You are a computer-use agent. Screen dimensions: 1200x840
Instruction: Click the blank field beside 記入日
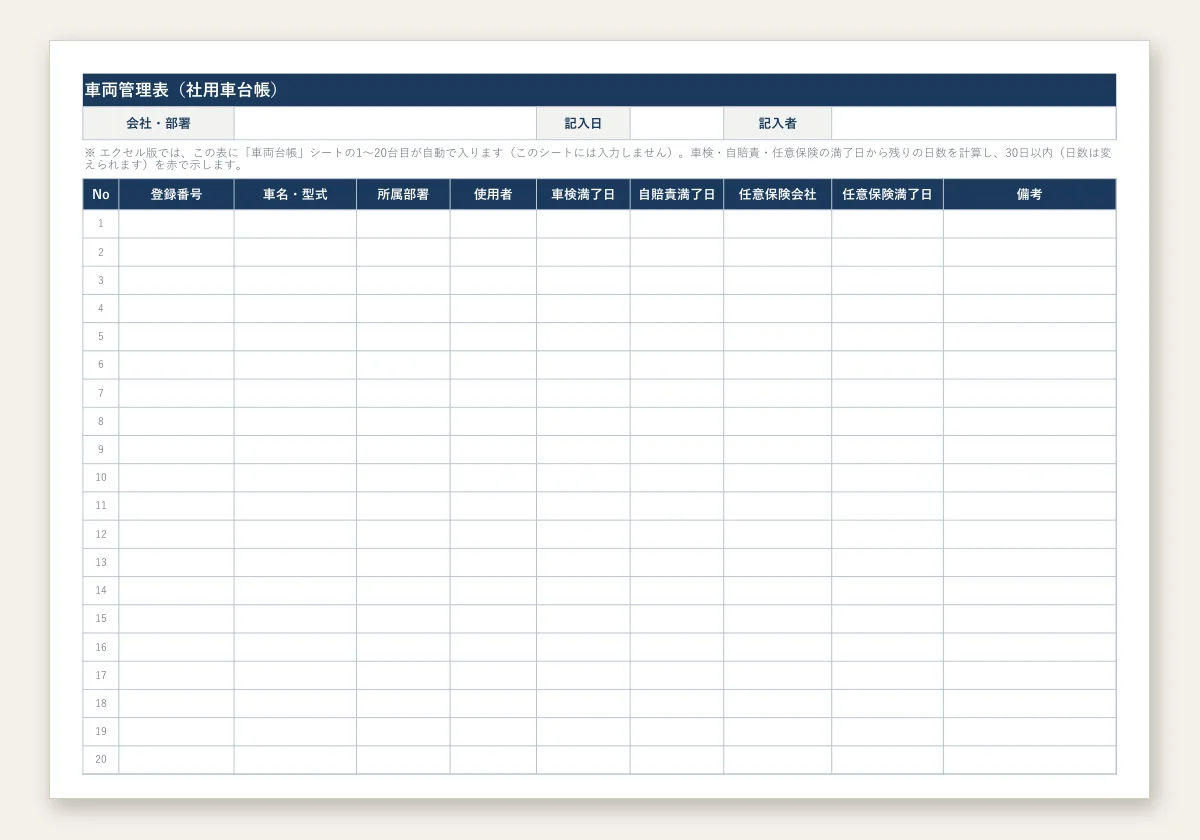pos(677,123)
